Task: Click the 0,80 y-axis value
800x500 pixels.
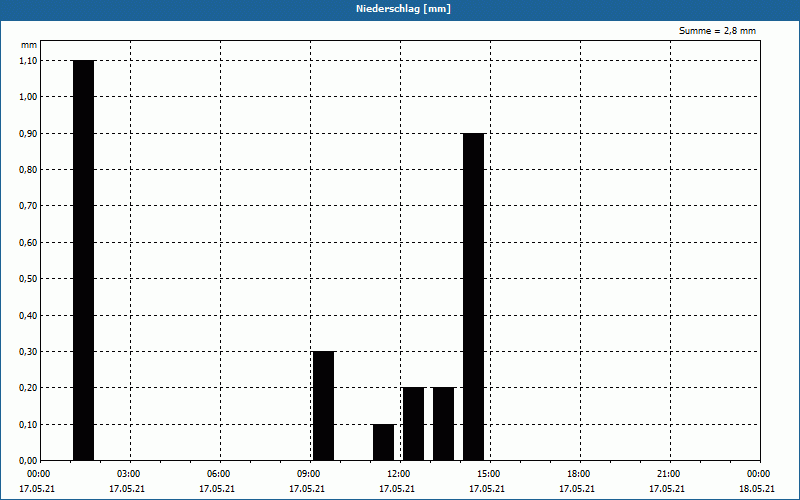Action: [x=29, y=169]
